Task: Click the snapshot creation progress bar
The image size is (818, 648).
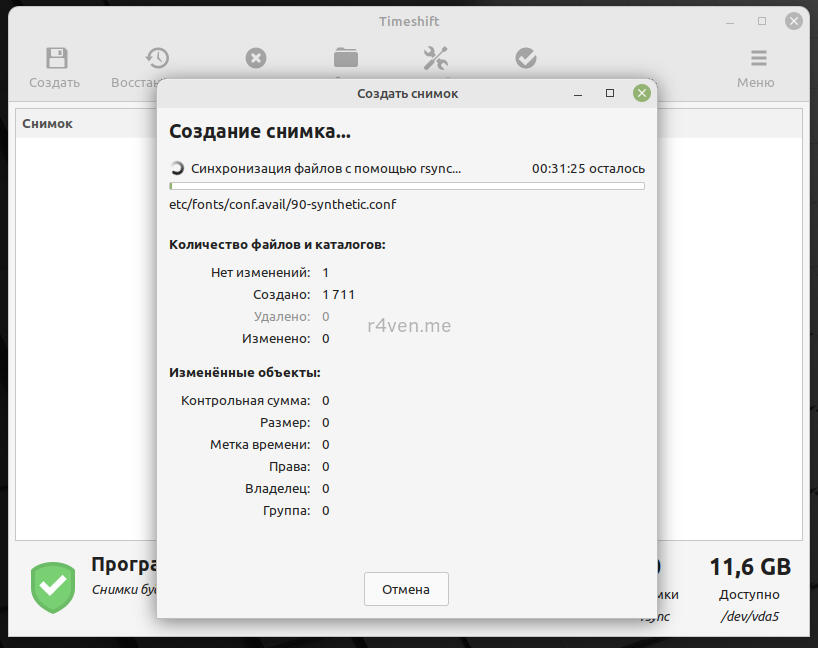Action: (407, 186)
